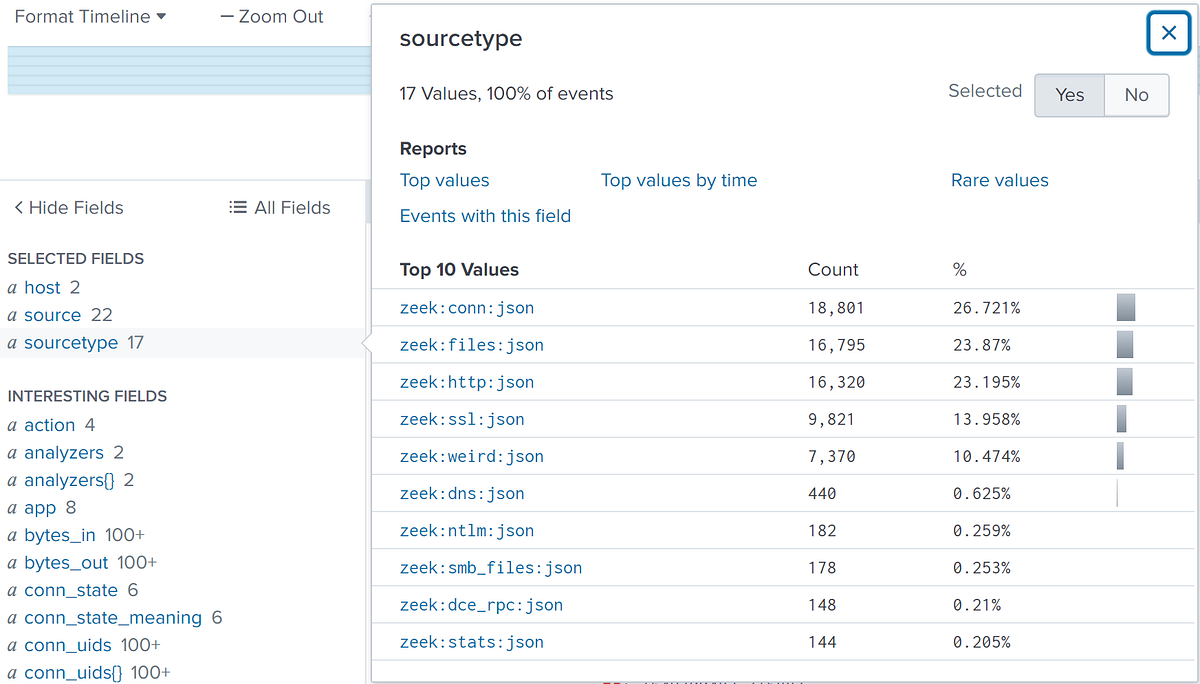Open Top values by time report
Viewport: 1200px width, 684px height.
point(679,180)
